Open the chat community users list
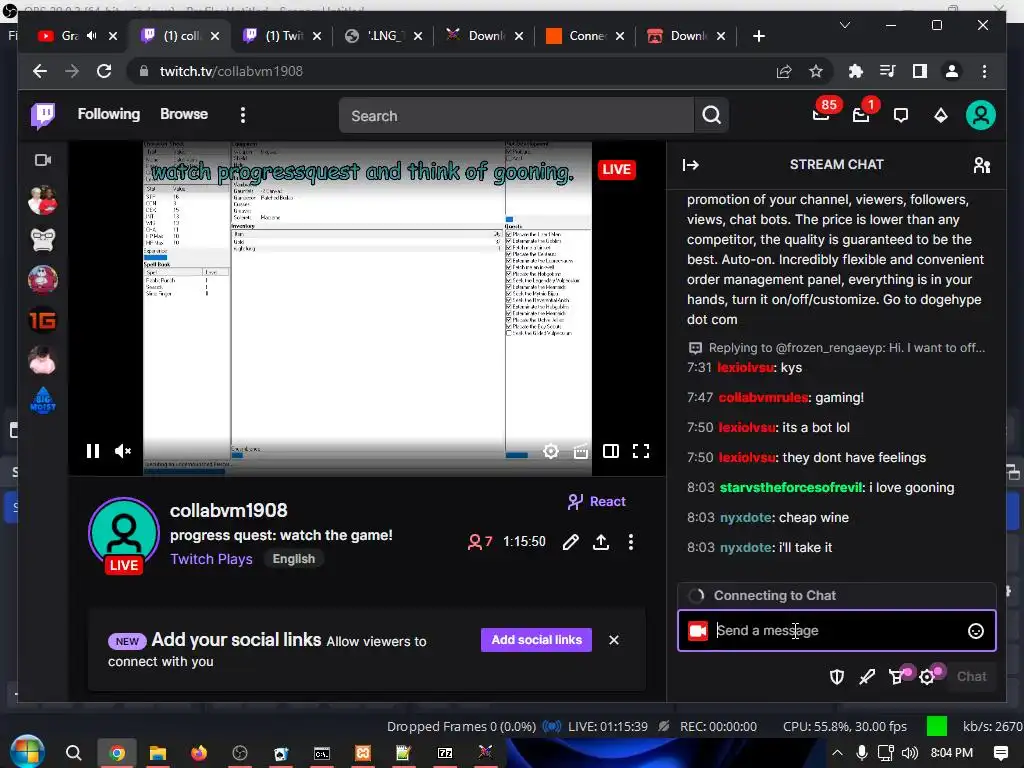The width and height of the screenshot is (1024, 768). (982, 165)
